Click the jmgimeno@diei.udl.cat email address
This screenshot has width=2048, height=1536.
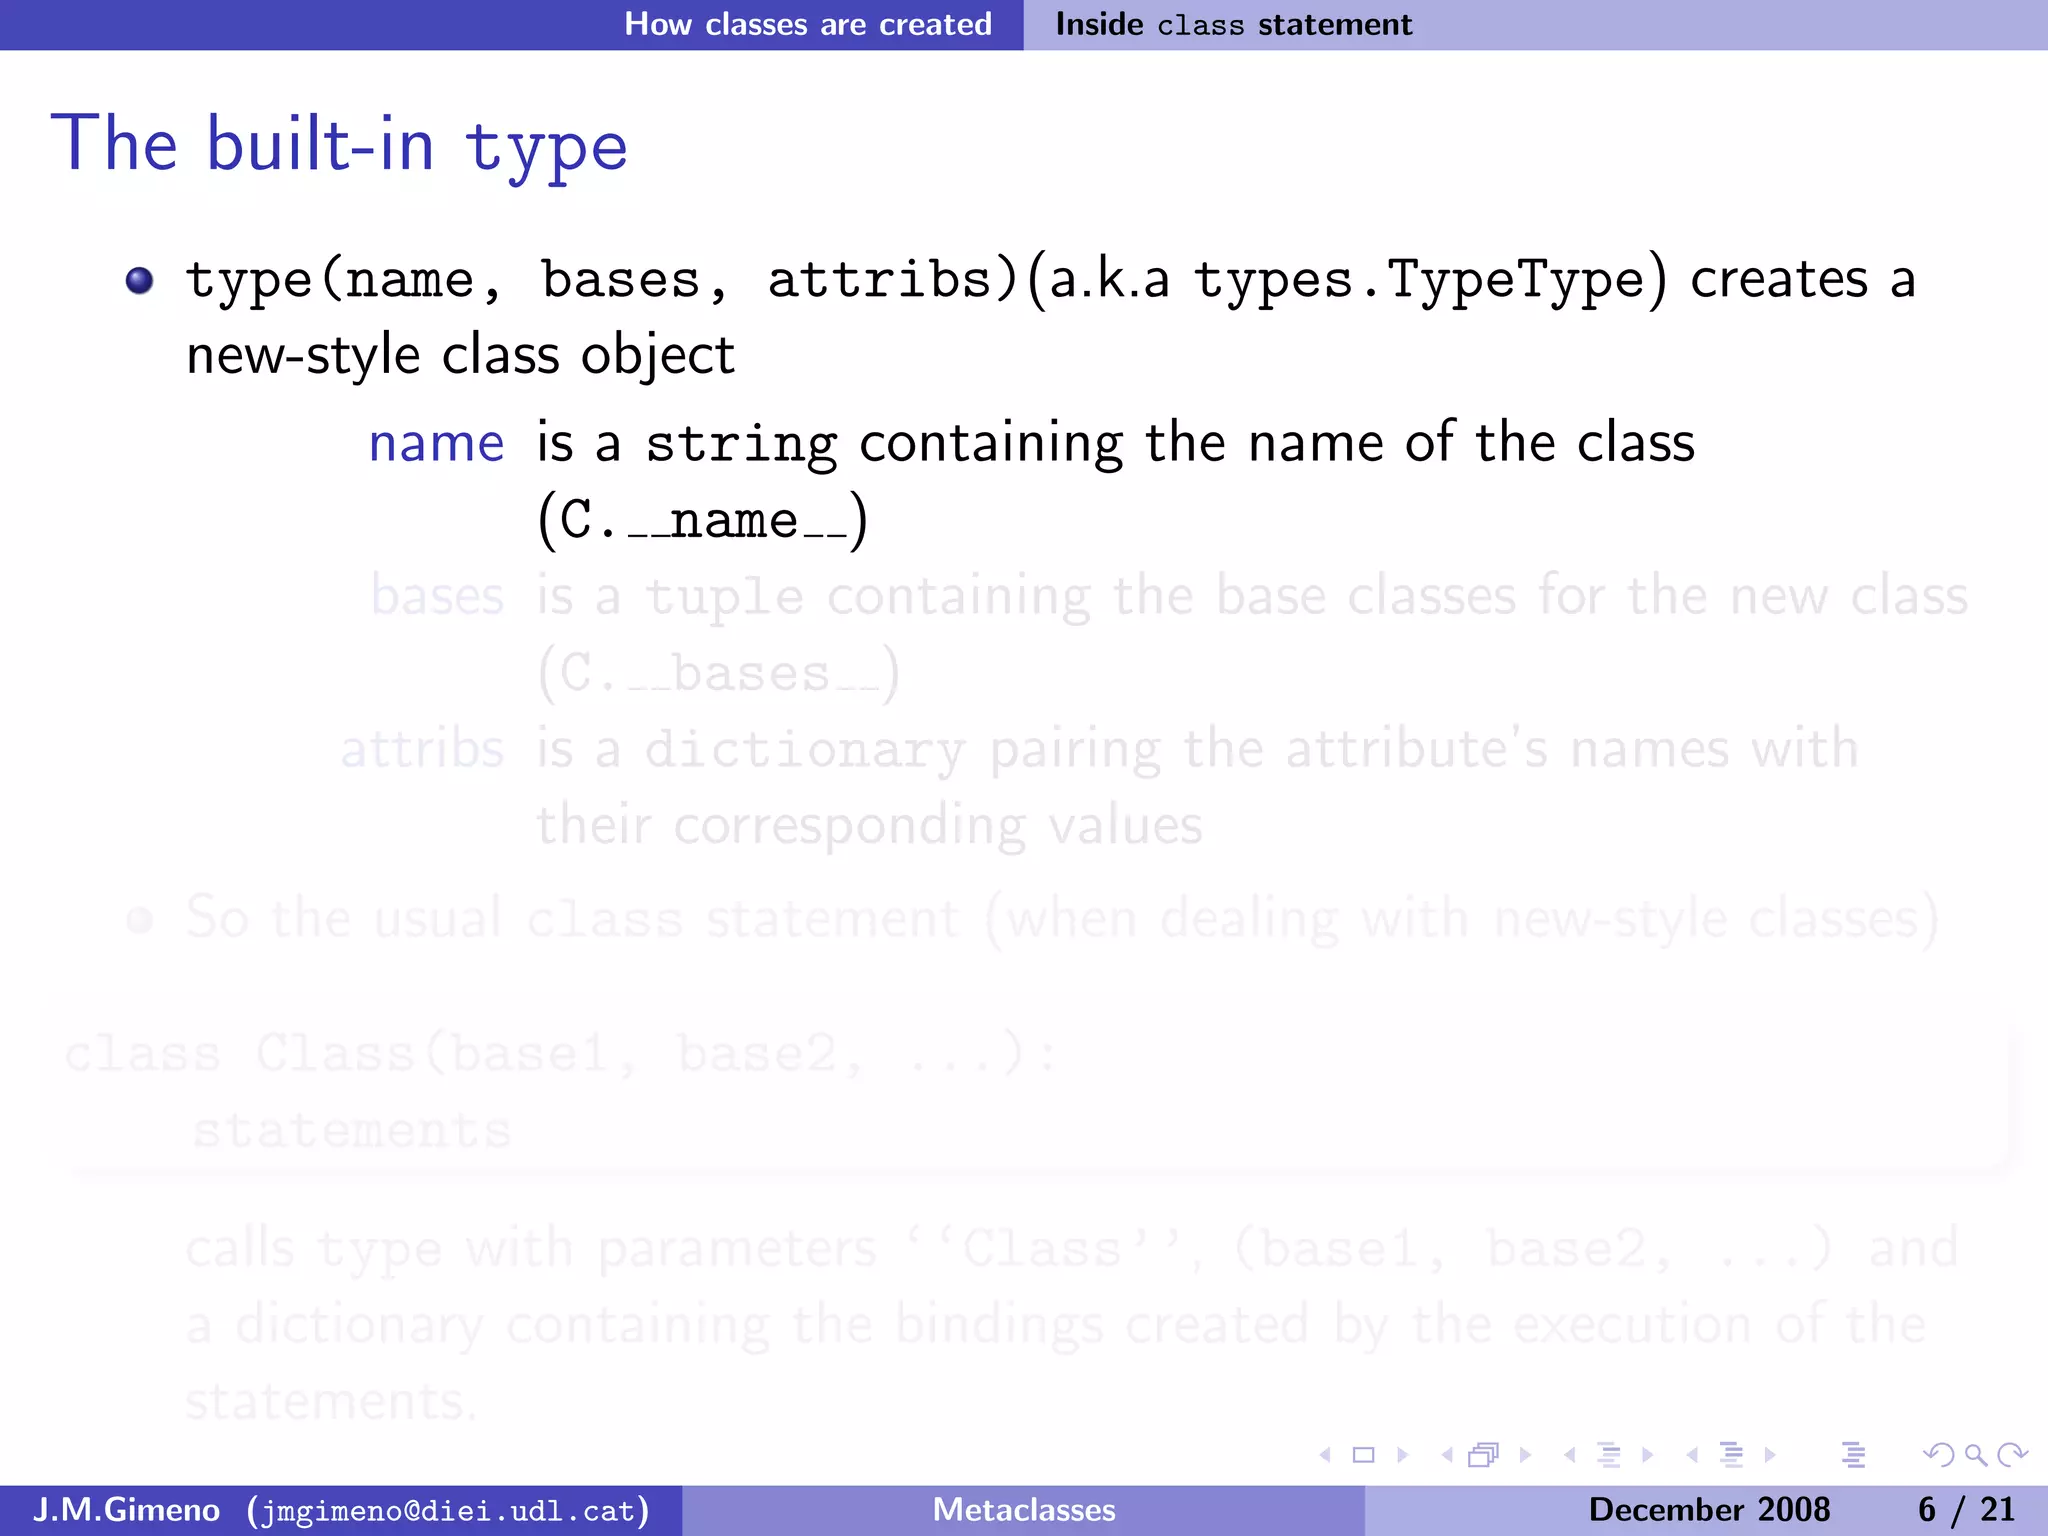[x=449, y=1510]
